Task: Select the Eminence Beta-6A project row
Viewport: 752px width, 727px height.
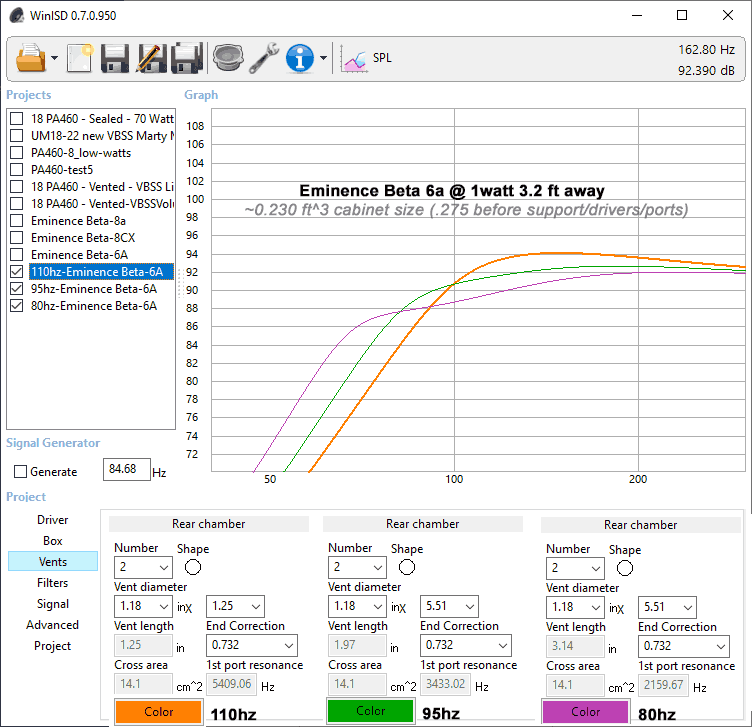Action: (80, 255)
